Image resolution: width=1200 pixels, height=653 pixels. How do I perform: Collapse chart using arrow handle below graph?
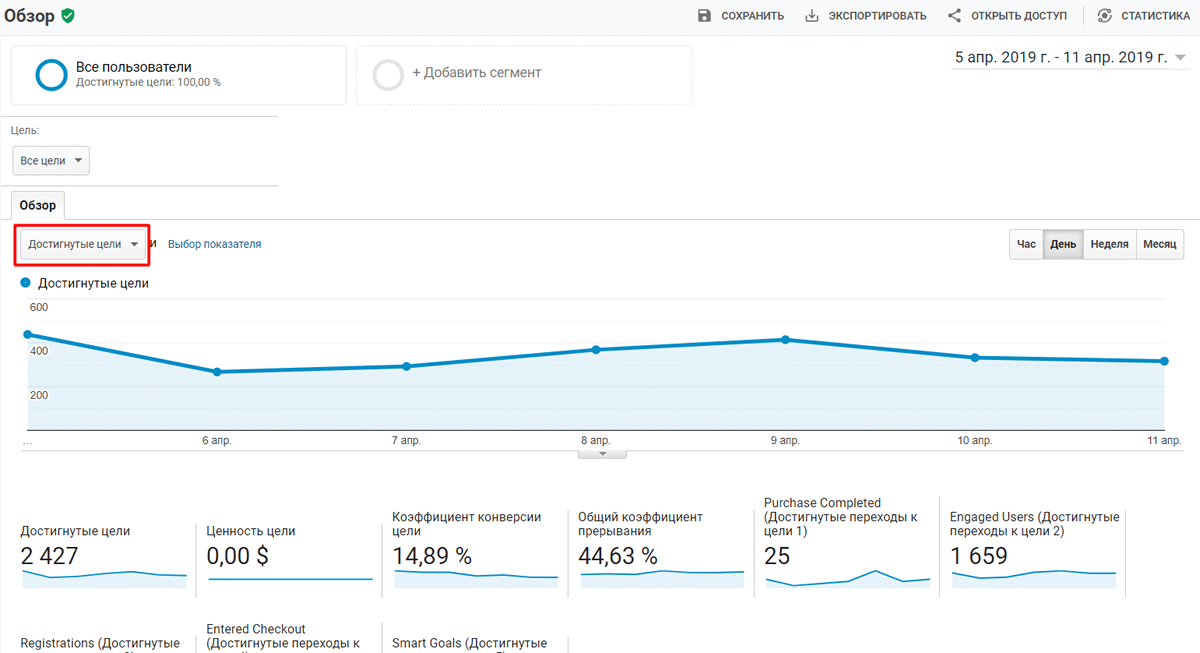[602, 454]
